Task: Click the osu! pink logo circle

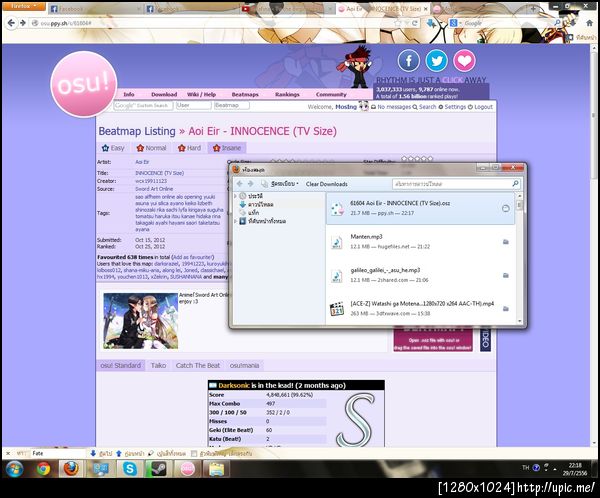Action: tap(84, 84)
